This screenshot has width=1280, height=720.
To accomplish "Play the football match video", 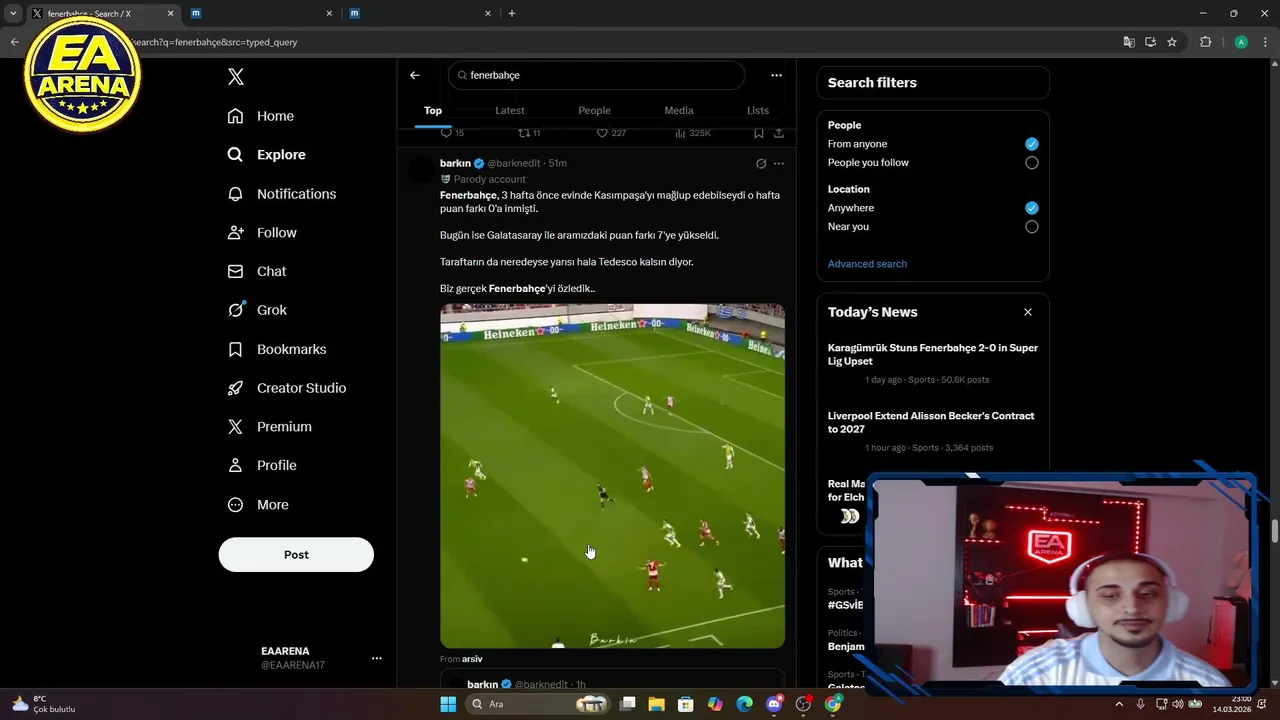I will 612,476.
